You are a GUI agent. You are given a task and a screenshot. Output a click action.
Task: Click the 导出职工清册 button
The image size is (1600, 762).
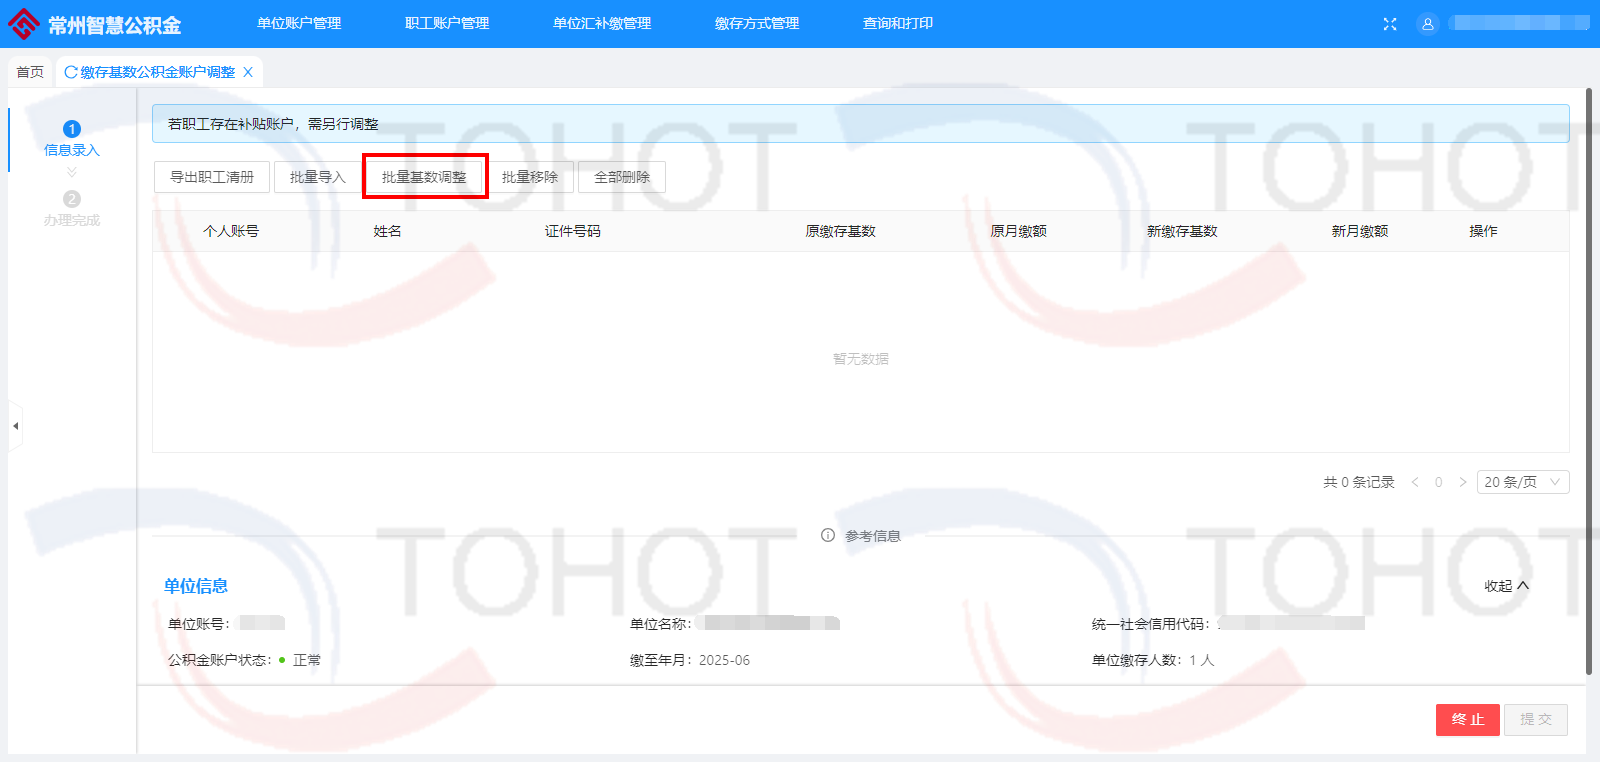click(212, 177)
